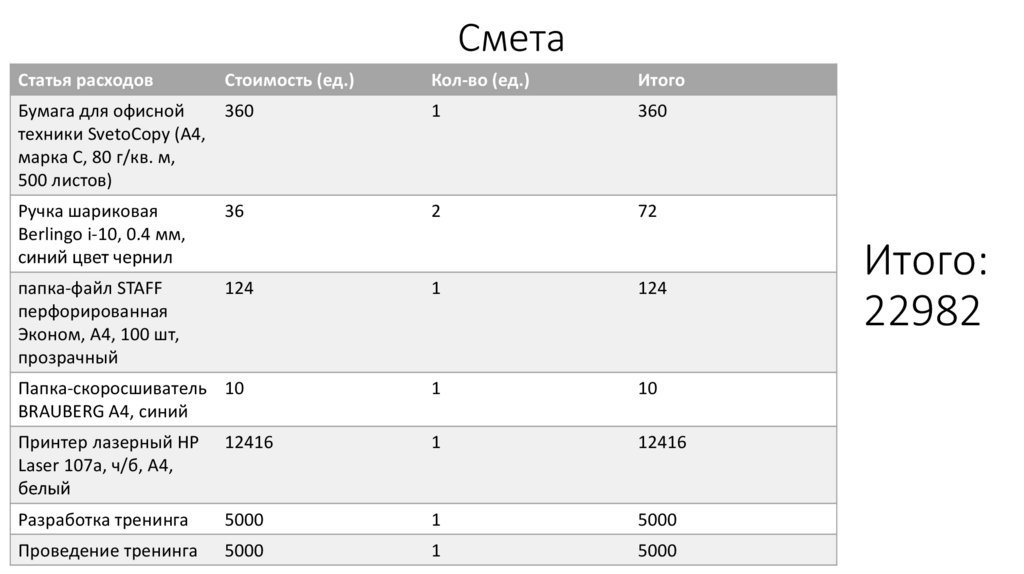Click the SvetoCopy paper item cell
The height and width of the screenshot is (574, 1024).
coord(112,145)
